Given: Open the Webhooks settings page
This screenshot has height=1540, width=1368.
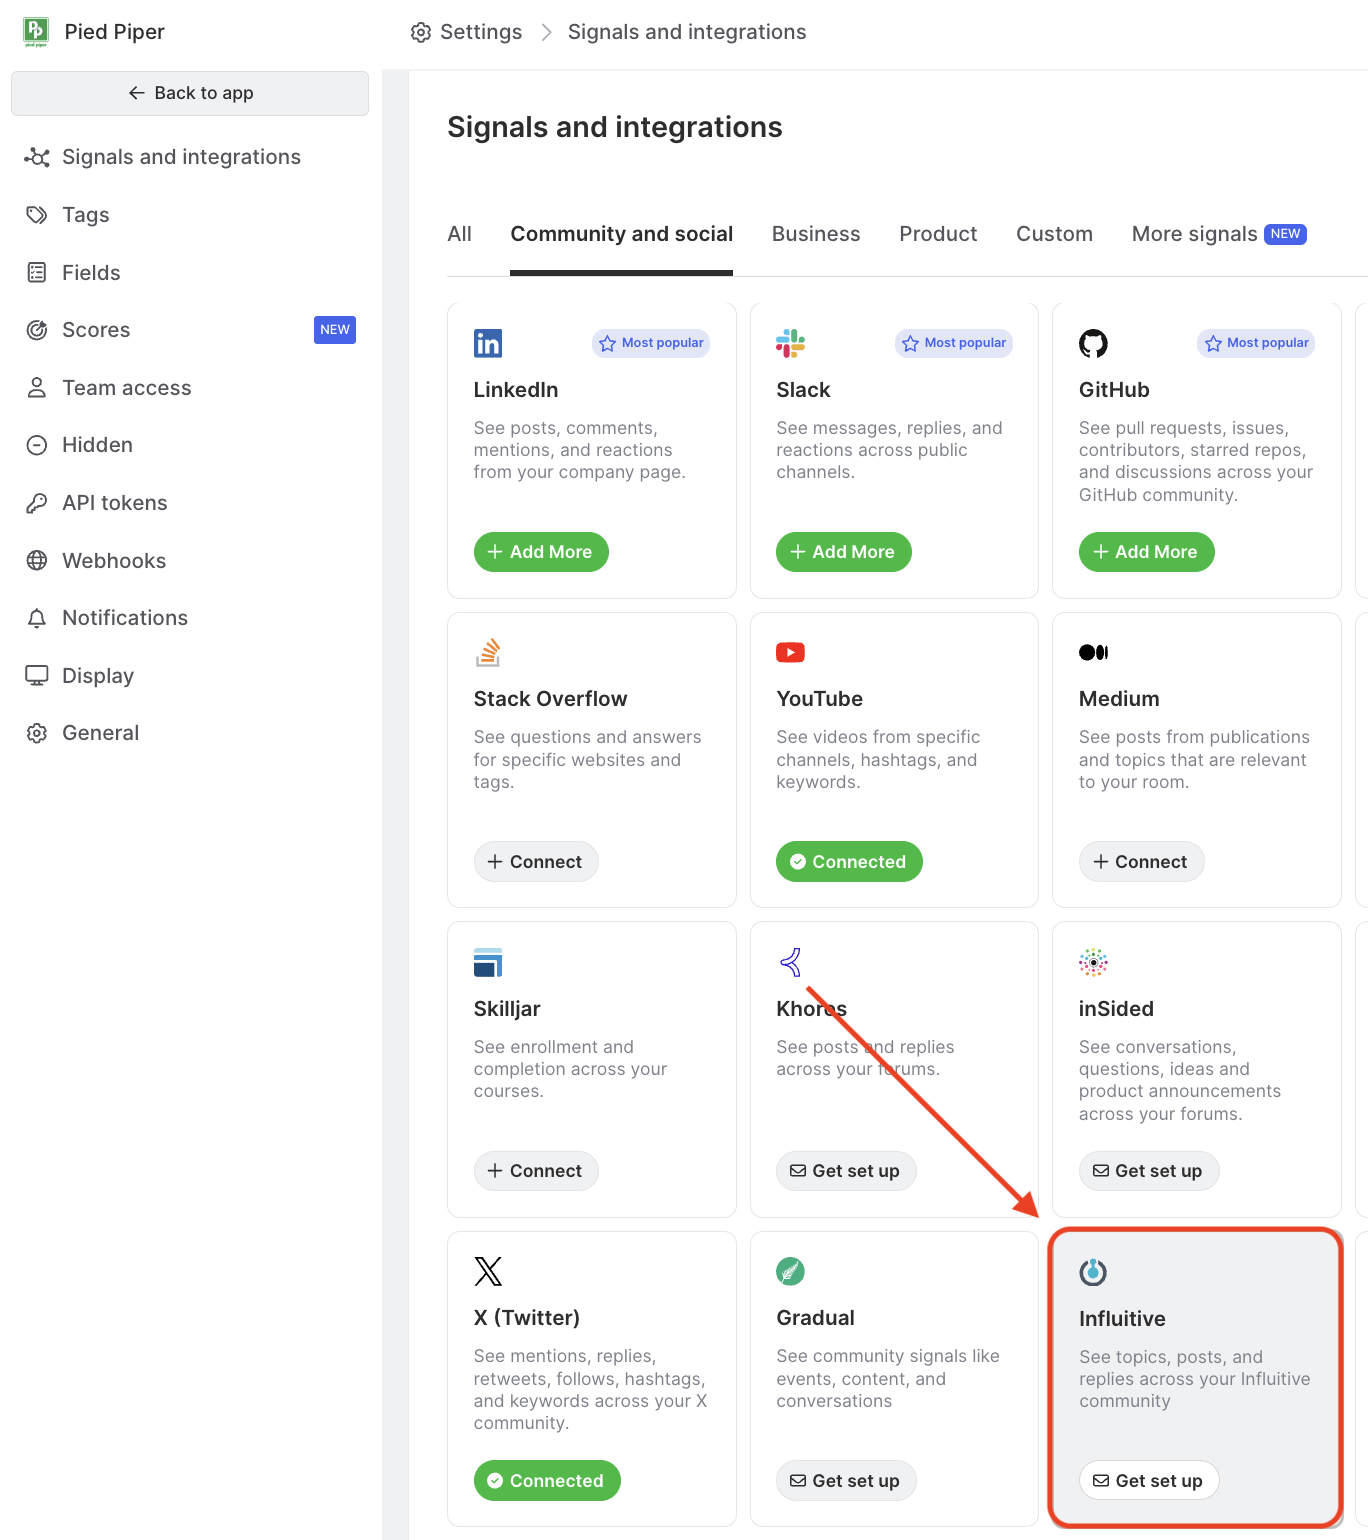Looking at the screenshot, I should (114, 561).
